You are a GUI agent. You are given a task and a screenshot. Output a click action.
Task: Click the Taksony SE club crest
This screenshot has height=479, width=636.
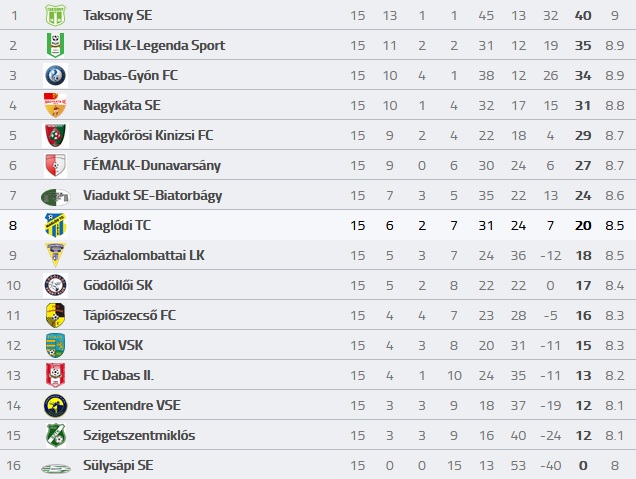pyautogui.click(x=55, y=15)
